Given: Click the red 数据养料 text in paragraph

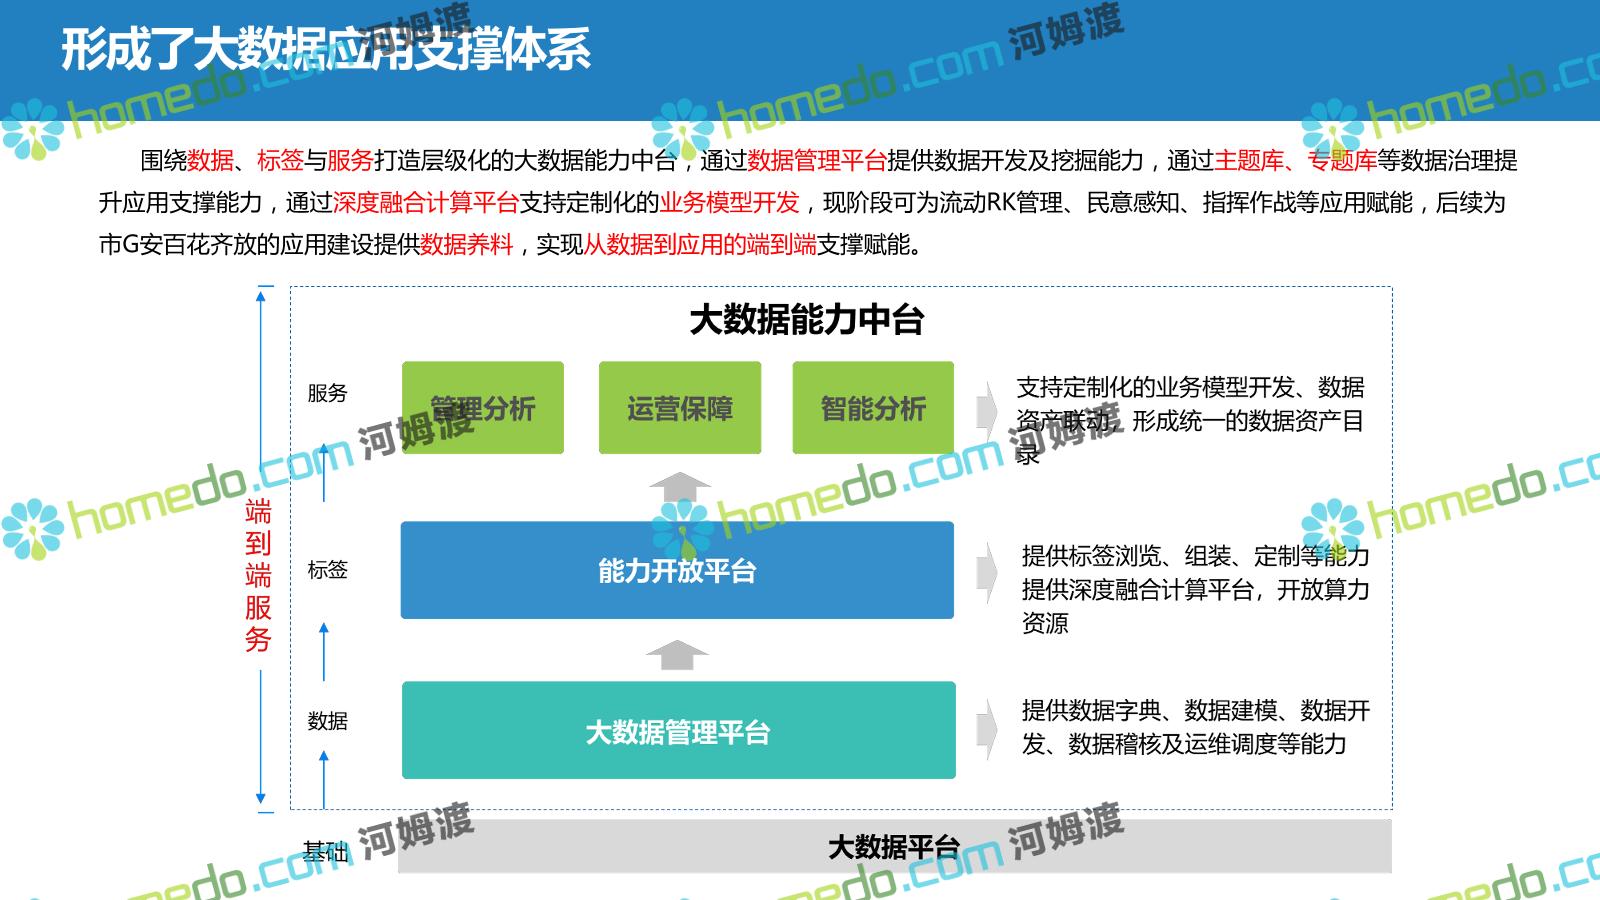Looking at the screenshot, I should [467, 245].
